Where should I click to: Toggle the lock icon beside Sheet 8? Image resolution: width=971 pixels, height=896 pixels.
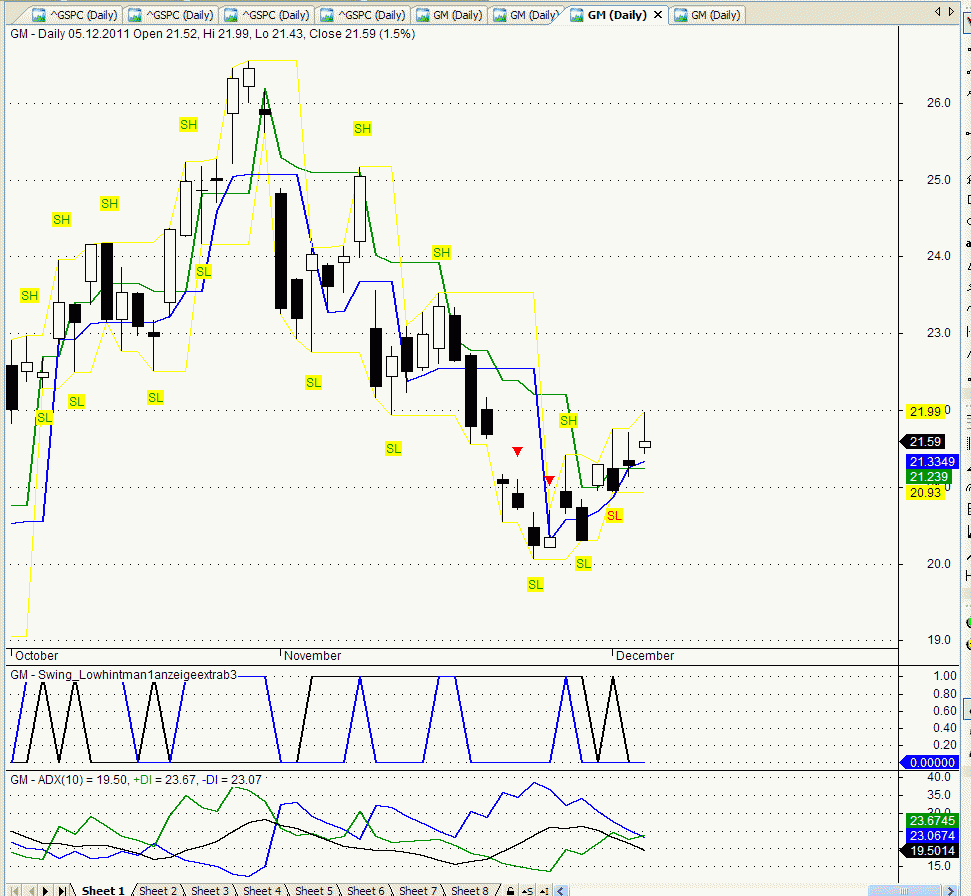point(510,890)
